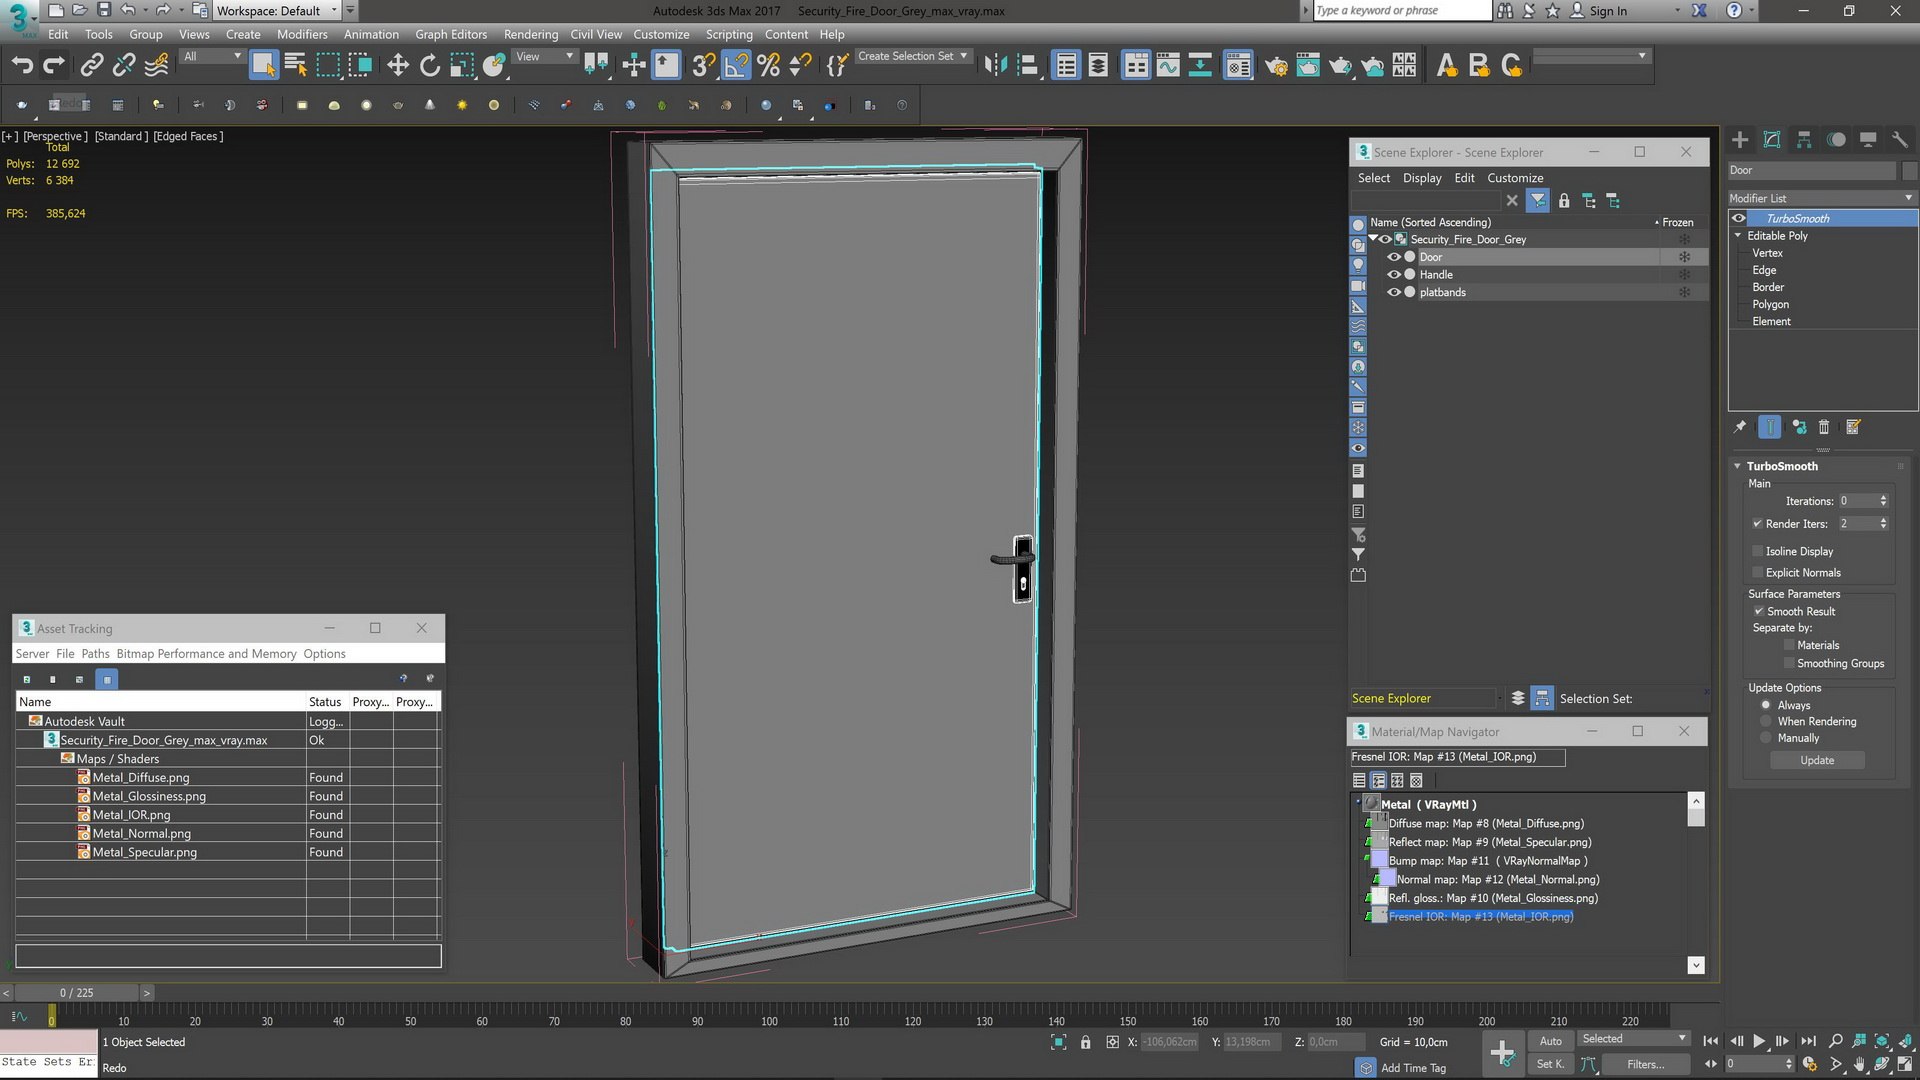1920x1080 pixels.
Task: Open the Modifier List dropdown
Action: 1822,198
